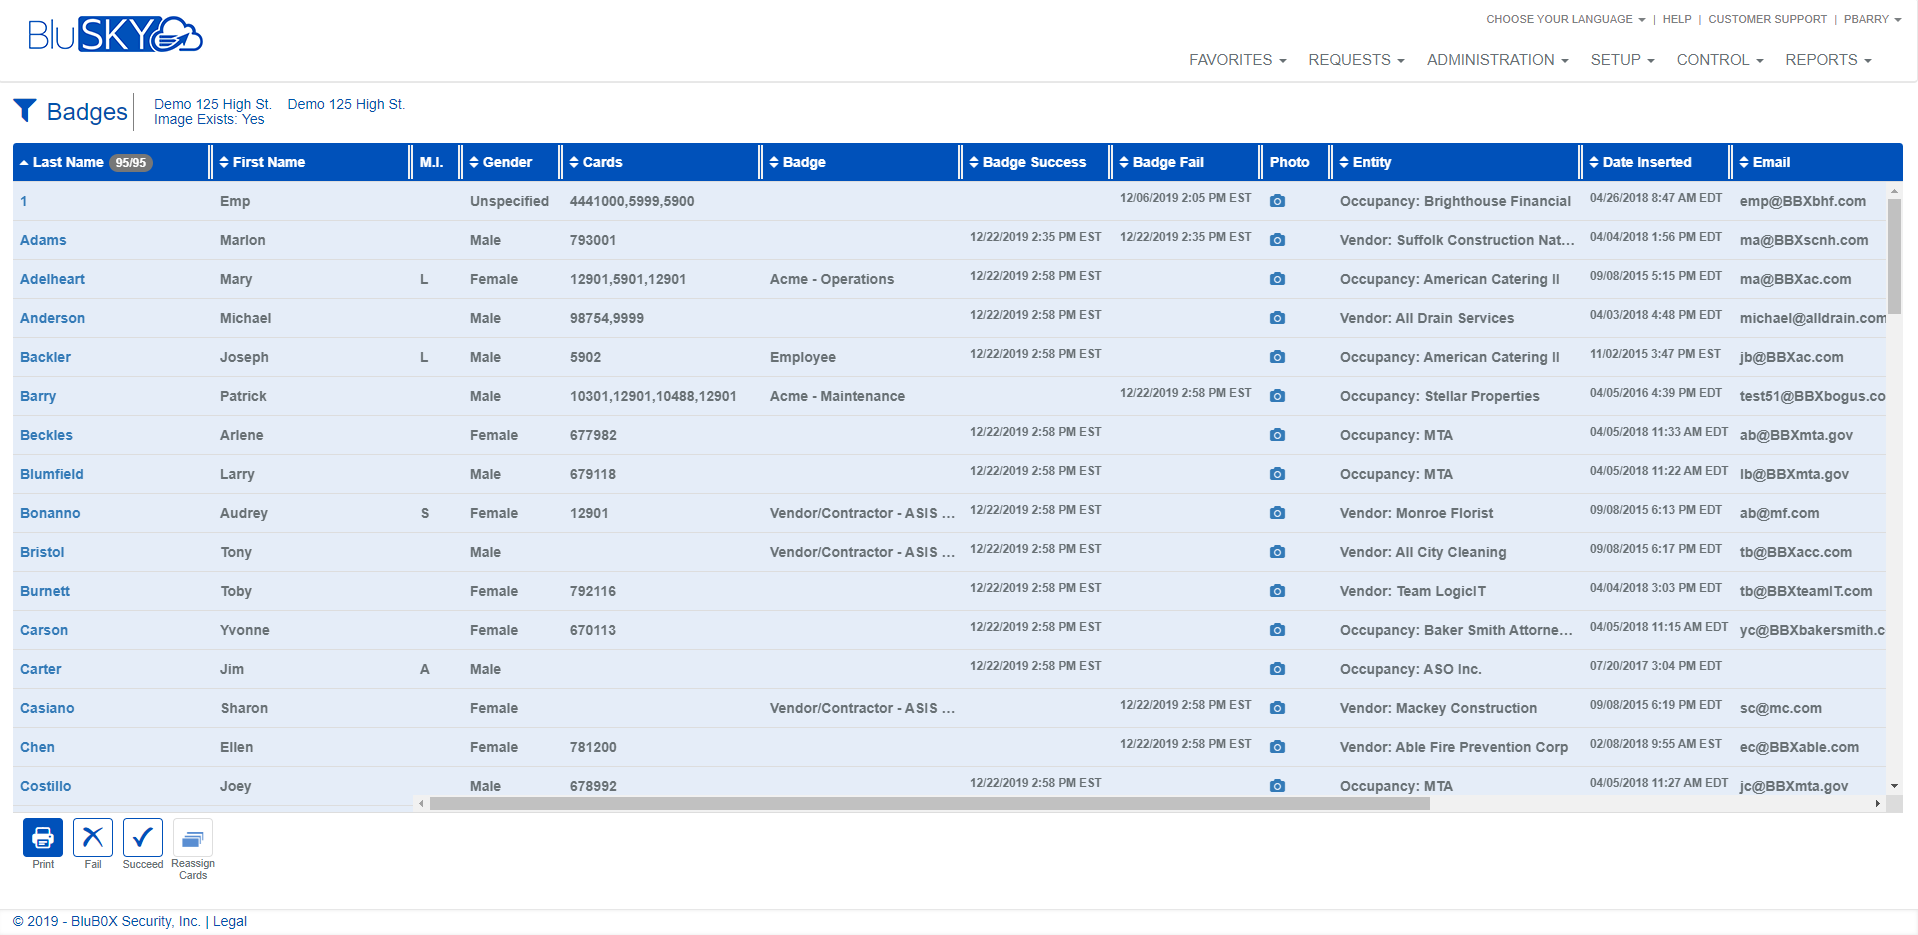The image size is (1918, 935).
Task: View Adams' photo via the camera icon
Action: [1277, 240]
